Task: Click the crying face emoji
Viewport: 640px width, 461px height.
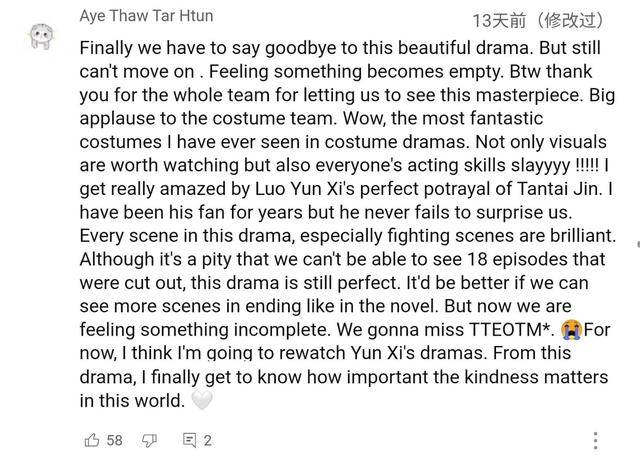Action: pyautogui.click(x=571, y=330)
